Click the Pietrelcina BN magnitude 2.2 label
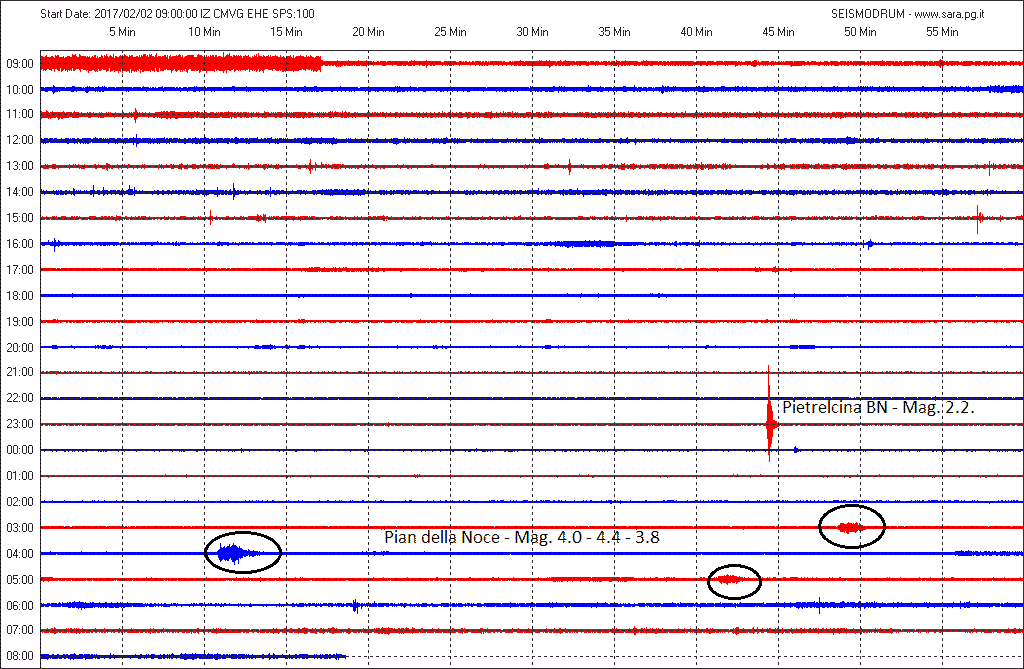This screenshot has width=1024, height=669. [x=878, y=408]
